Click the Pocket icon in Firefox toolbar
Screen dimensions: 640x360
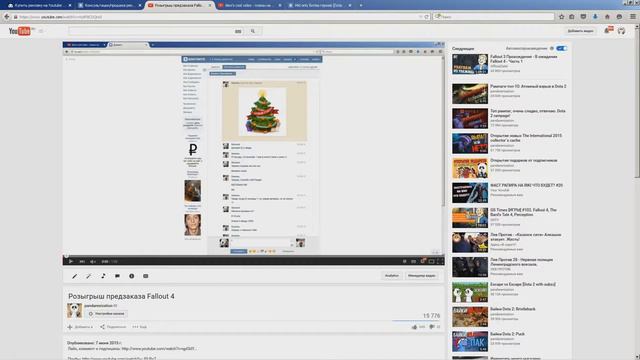(583, 17)
